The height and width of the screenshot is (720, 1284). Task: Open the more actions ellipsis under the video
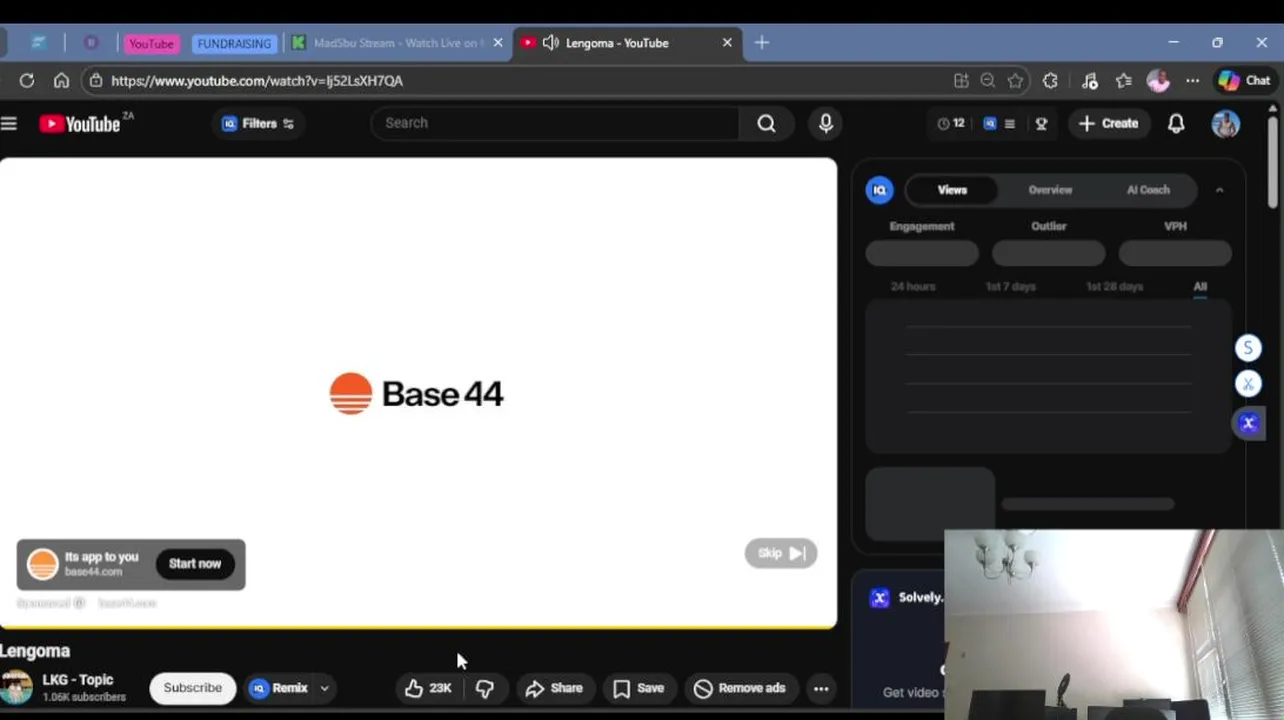(821, 688)
